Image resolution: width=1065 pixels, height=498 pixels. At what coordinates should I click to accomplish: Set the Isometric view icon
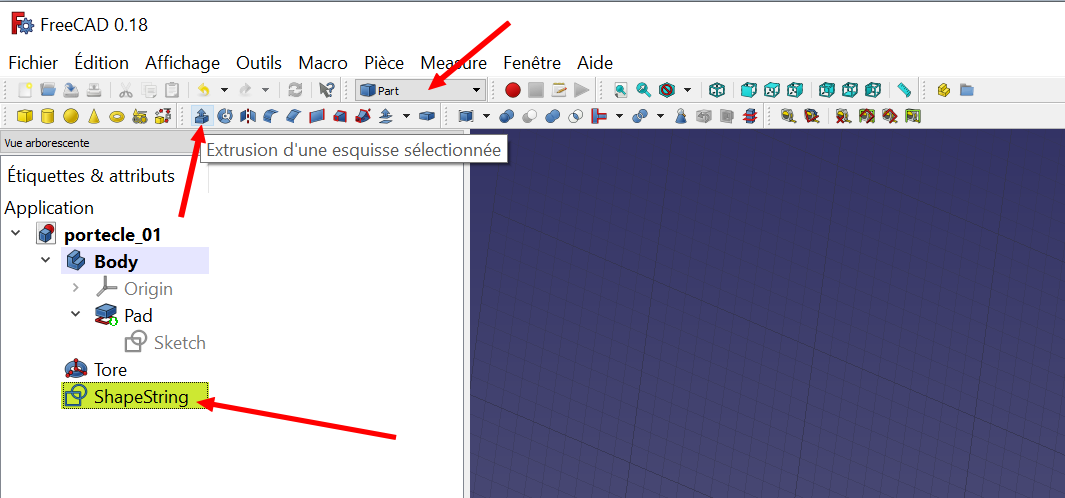click(717, 90)
